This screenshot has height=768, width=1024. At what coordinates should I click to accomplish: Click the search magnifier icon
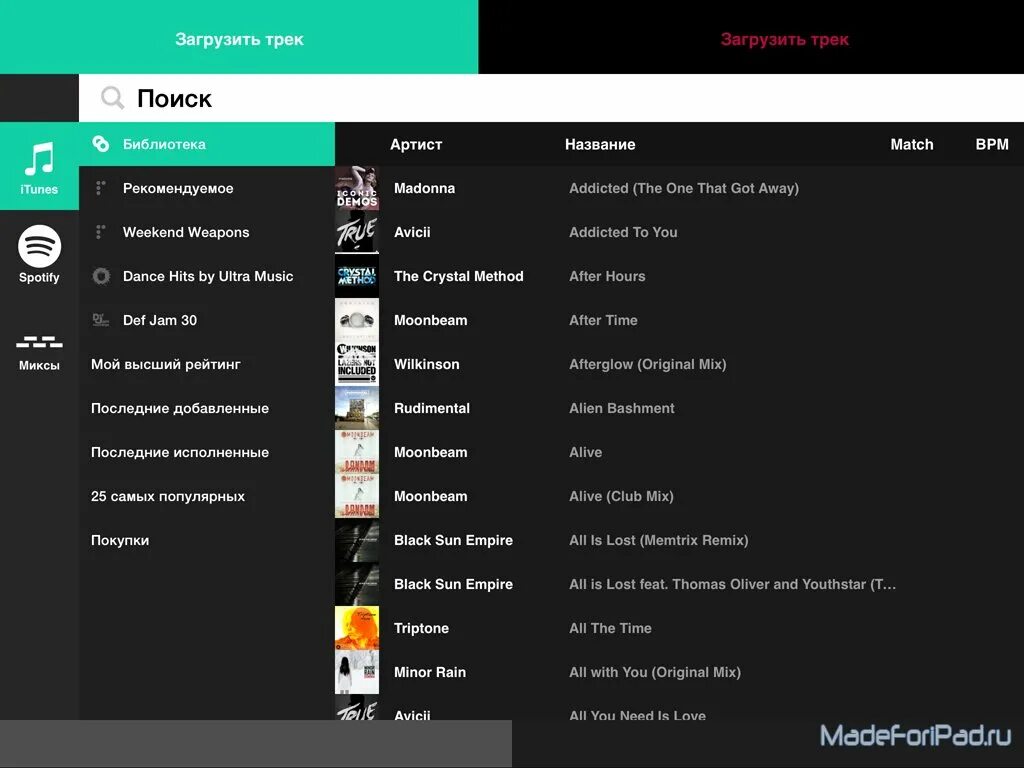click(112, 98)
